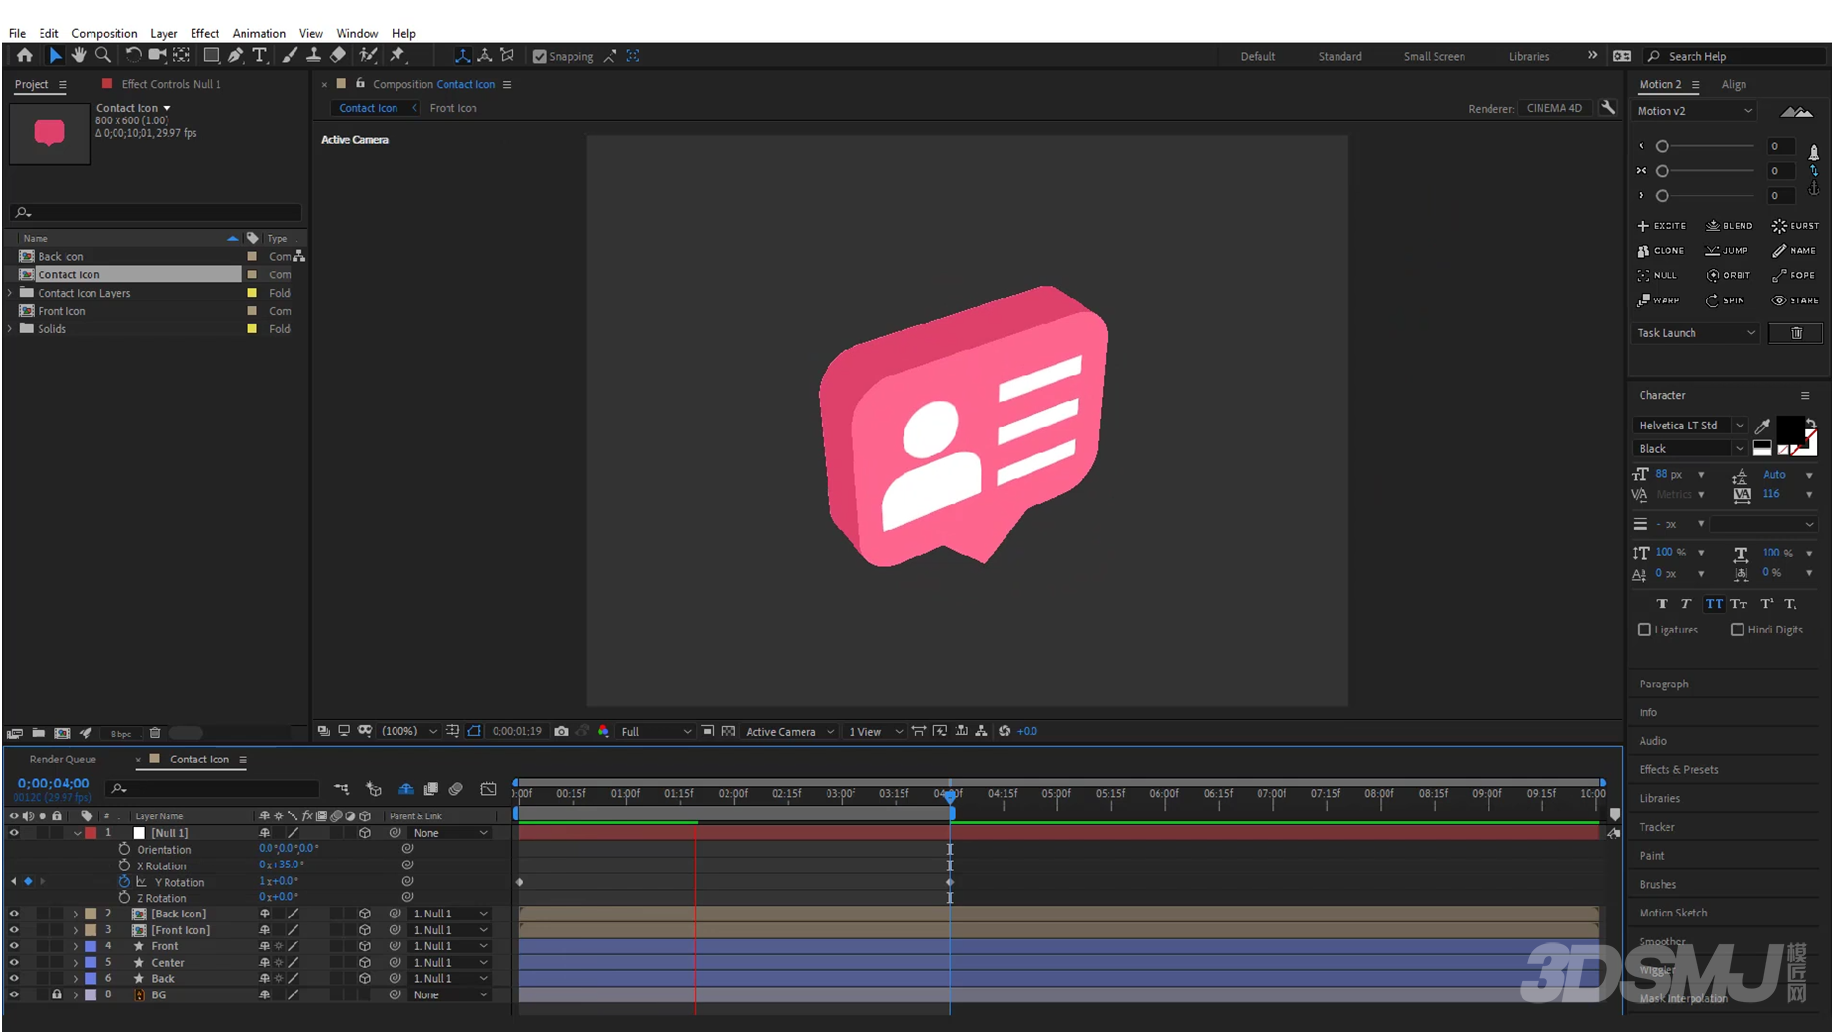
Task: Toggle the Y Rotation stopwatch
Action: [124, 883]
